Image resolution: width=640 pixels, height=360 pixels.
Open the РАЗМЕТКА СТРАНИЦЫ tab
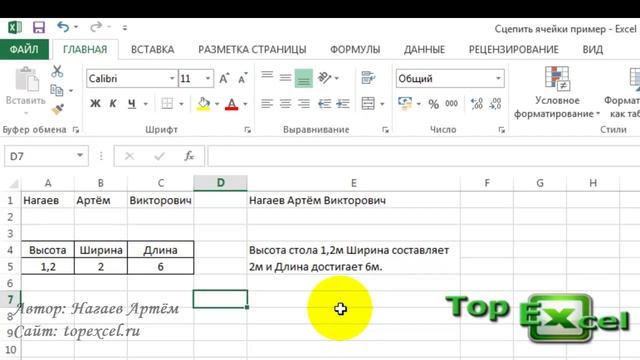coord(252,49)
